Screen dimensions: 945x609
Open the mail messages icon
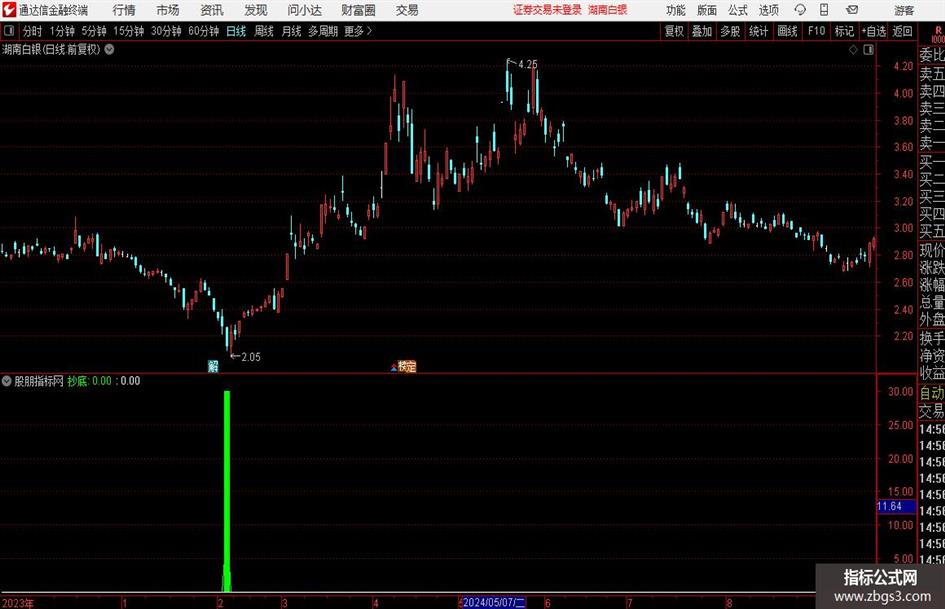(852, 10)
